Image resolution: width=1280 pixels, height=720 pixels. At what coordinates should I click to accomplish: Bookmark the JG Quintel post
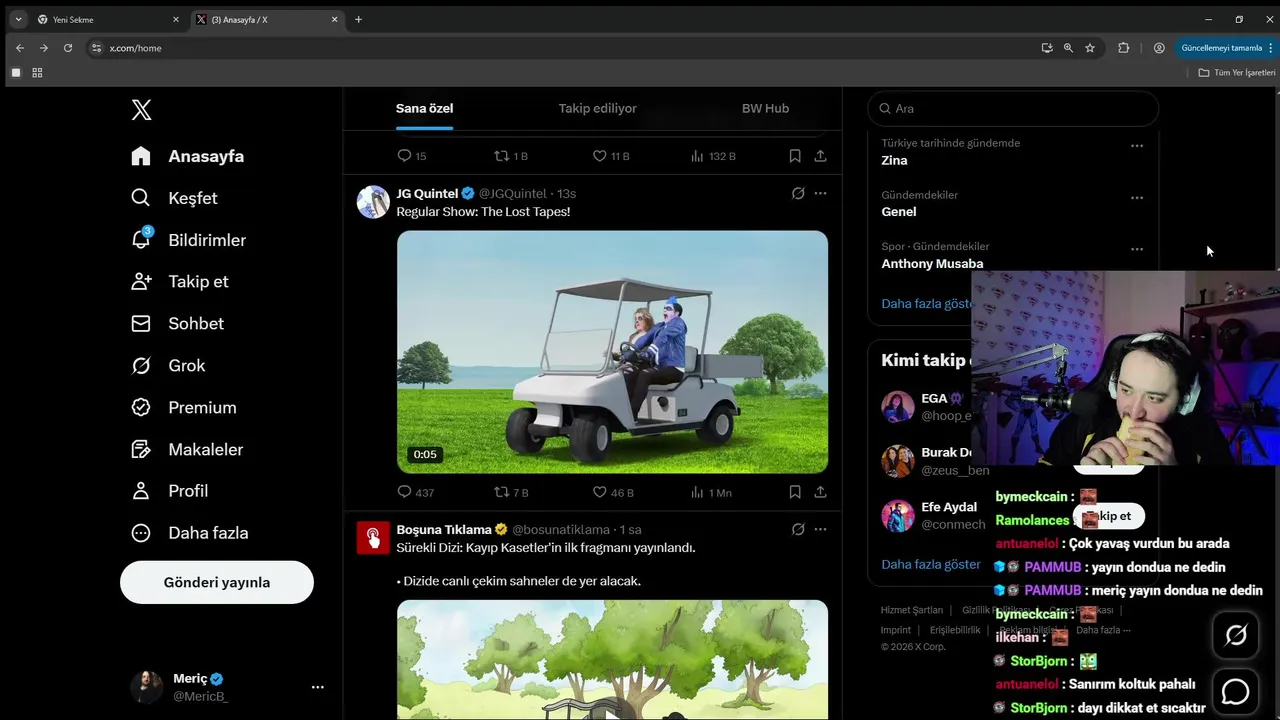coord(795,492)
